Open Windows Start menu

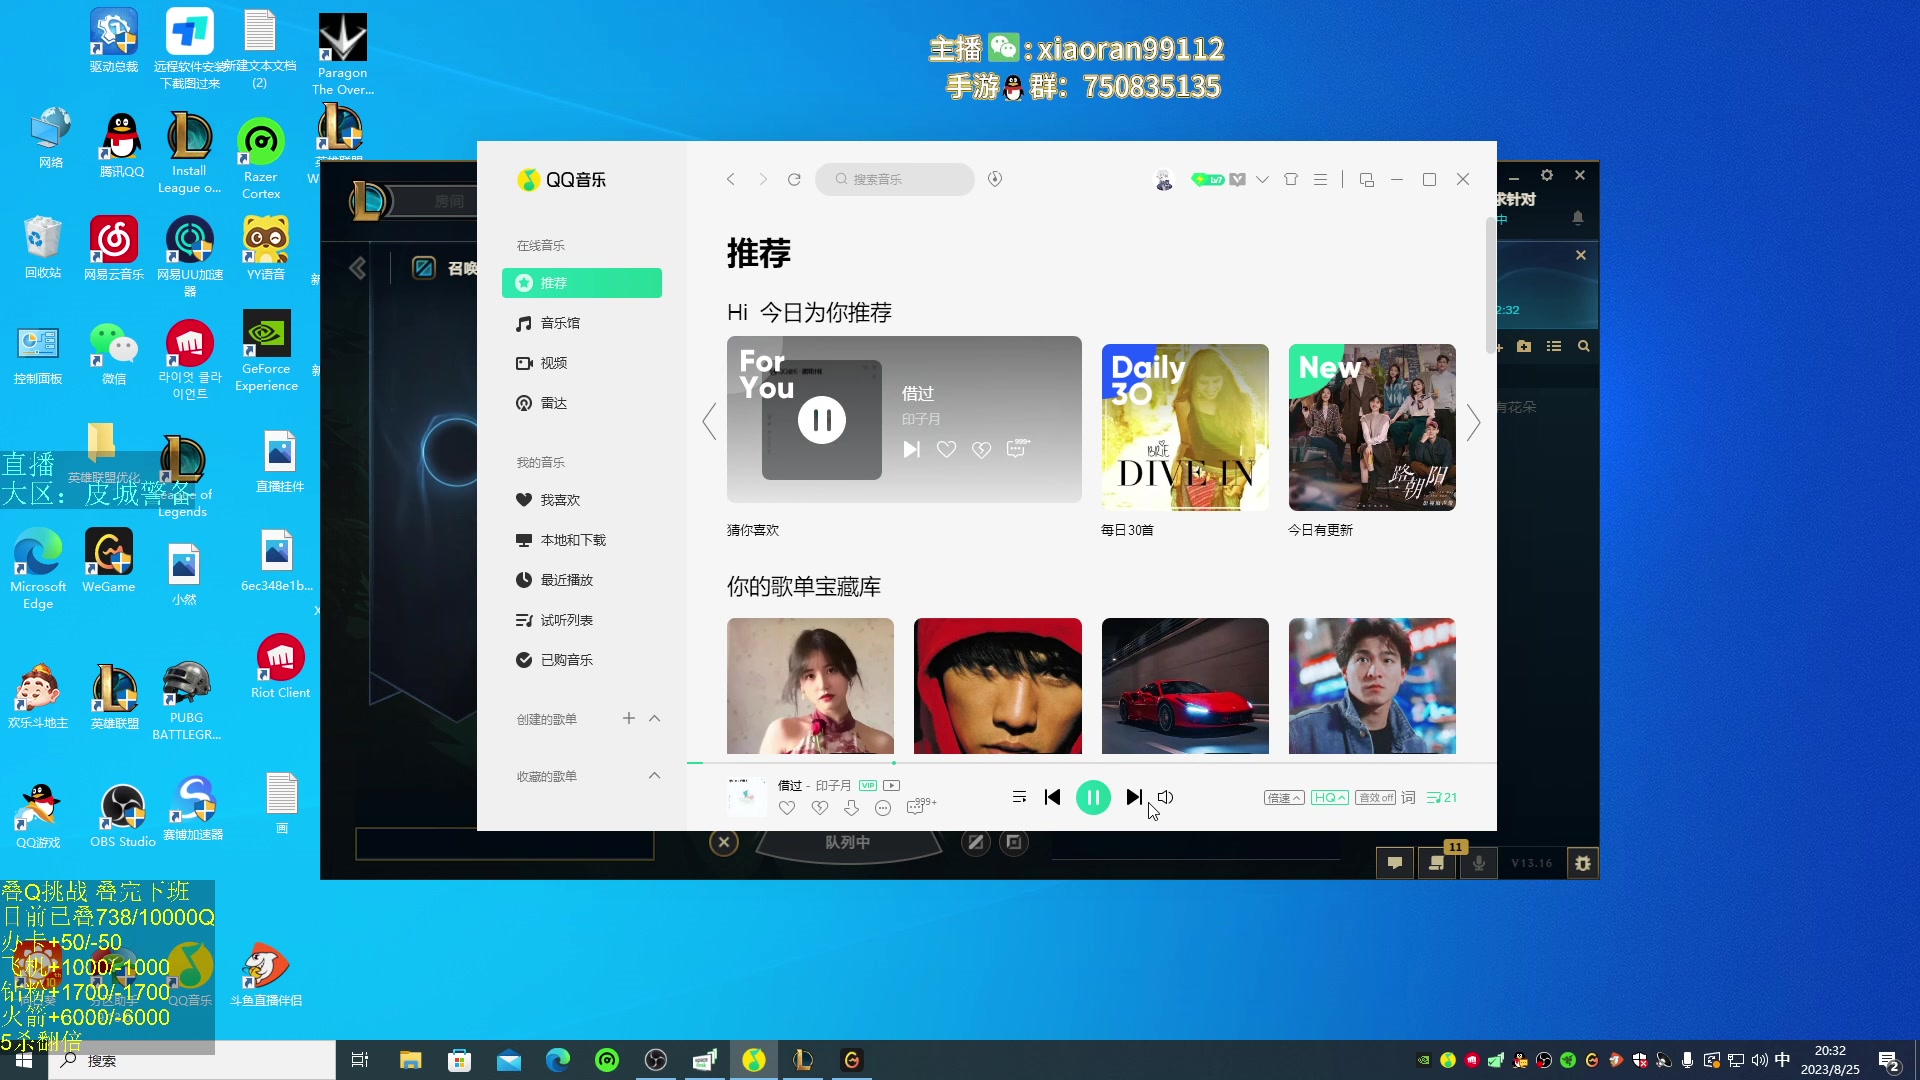point(24,1060)
